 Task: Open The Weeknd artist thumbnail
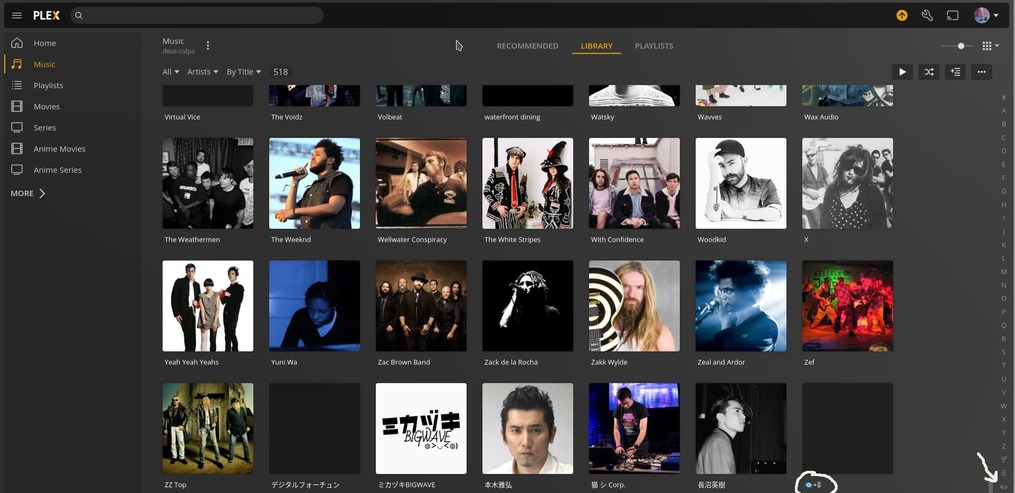coord(315,183)
